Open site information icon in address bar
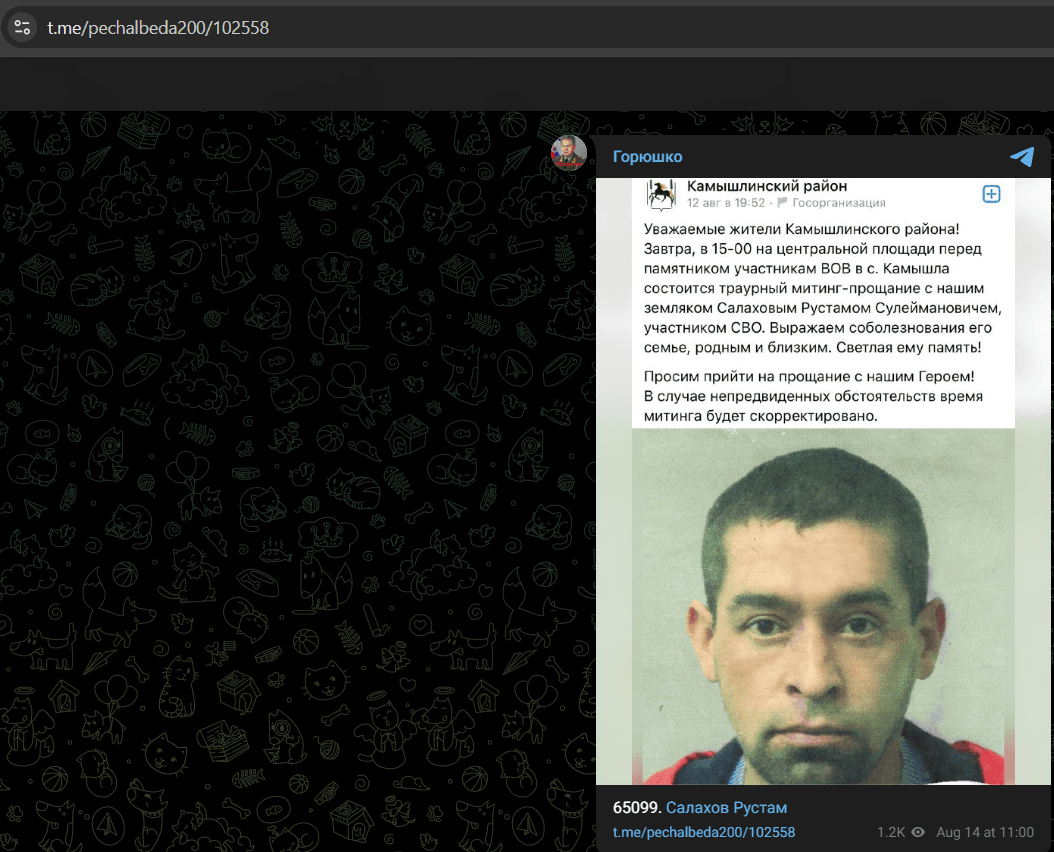The image size is (1054, 852). click(x=22, y=28)
